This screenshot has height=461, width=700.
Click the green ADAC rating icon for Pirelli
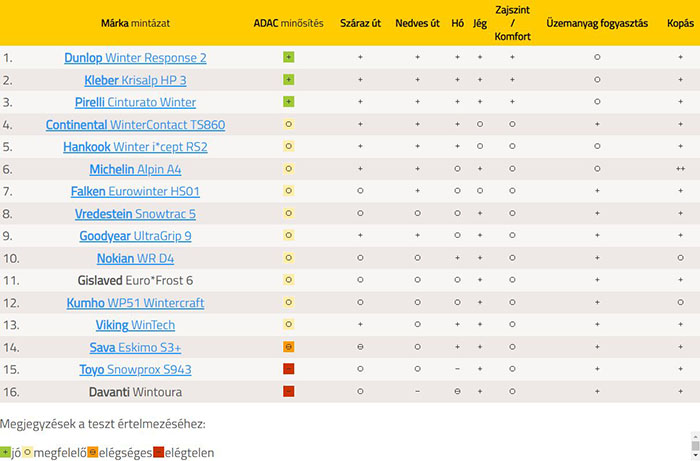(288, 102)
